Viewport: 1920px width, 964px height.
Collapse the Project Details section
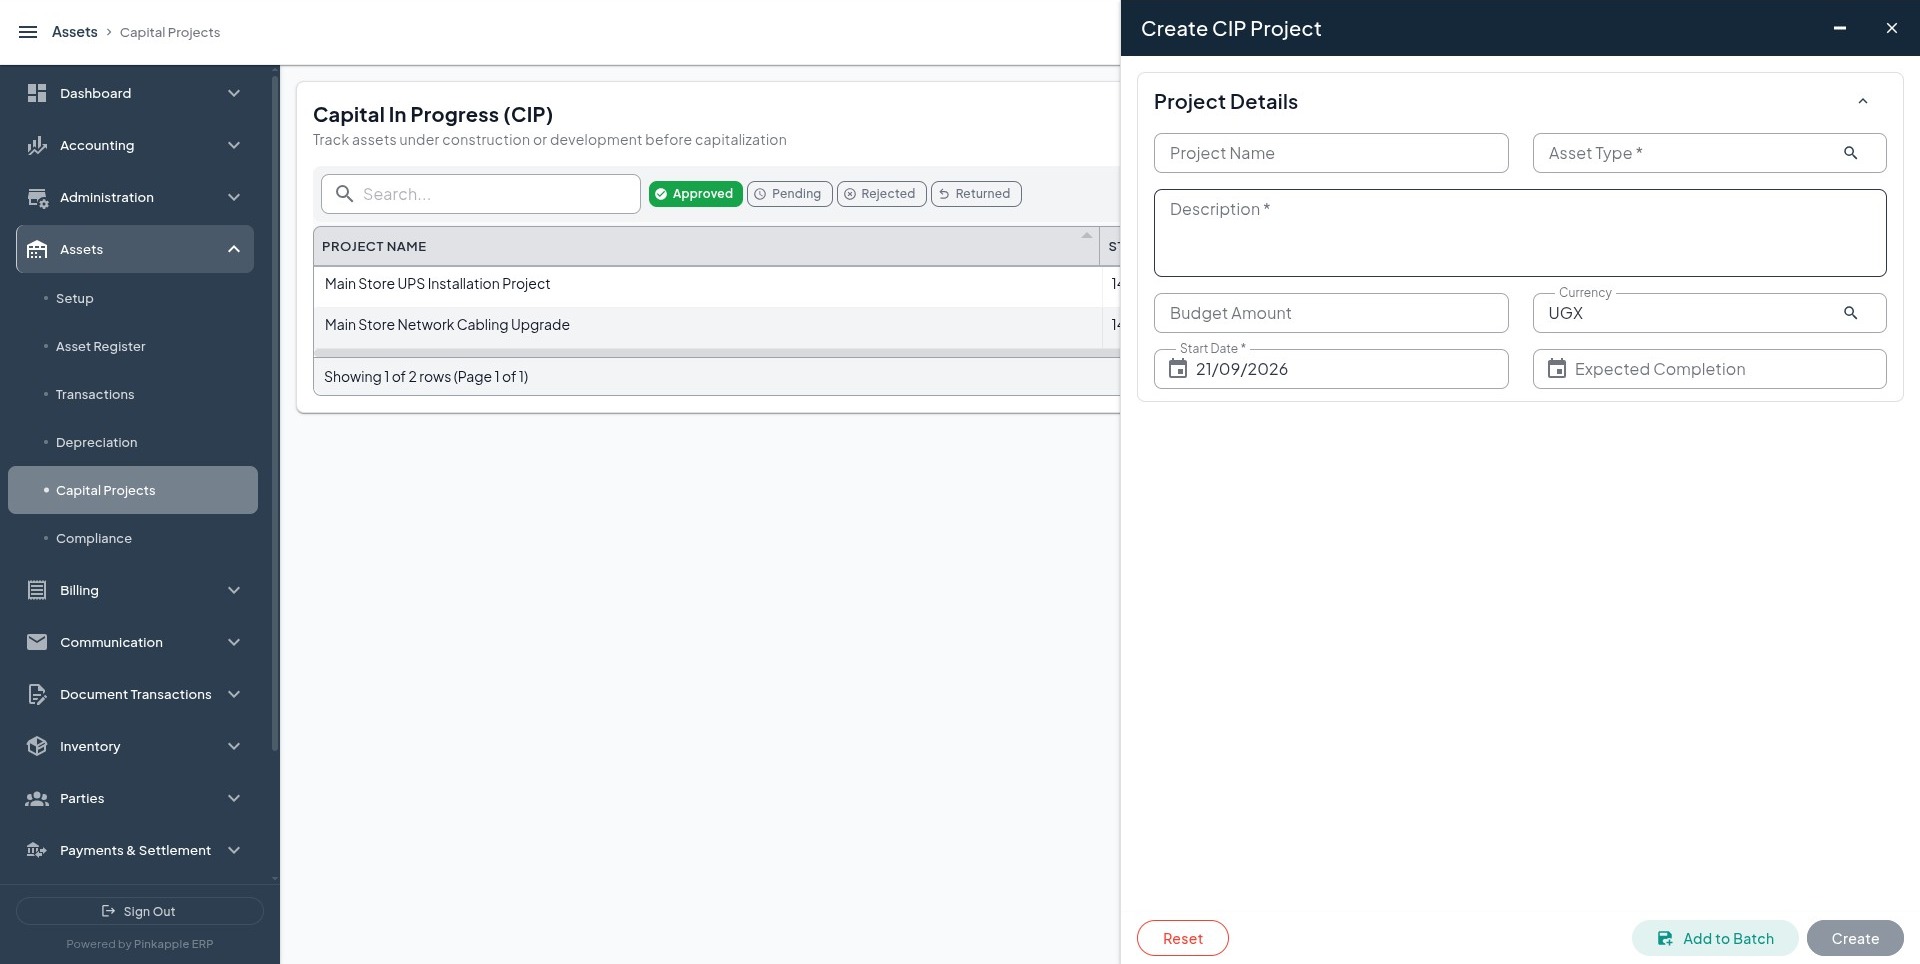tap(1862, 101)
